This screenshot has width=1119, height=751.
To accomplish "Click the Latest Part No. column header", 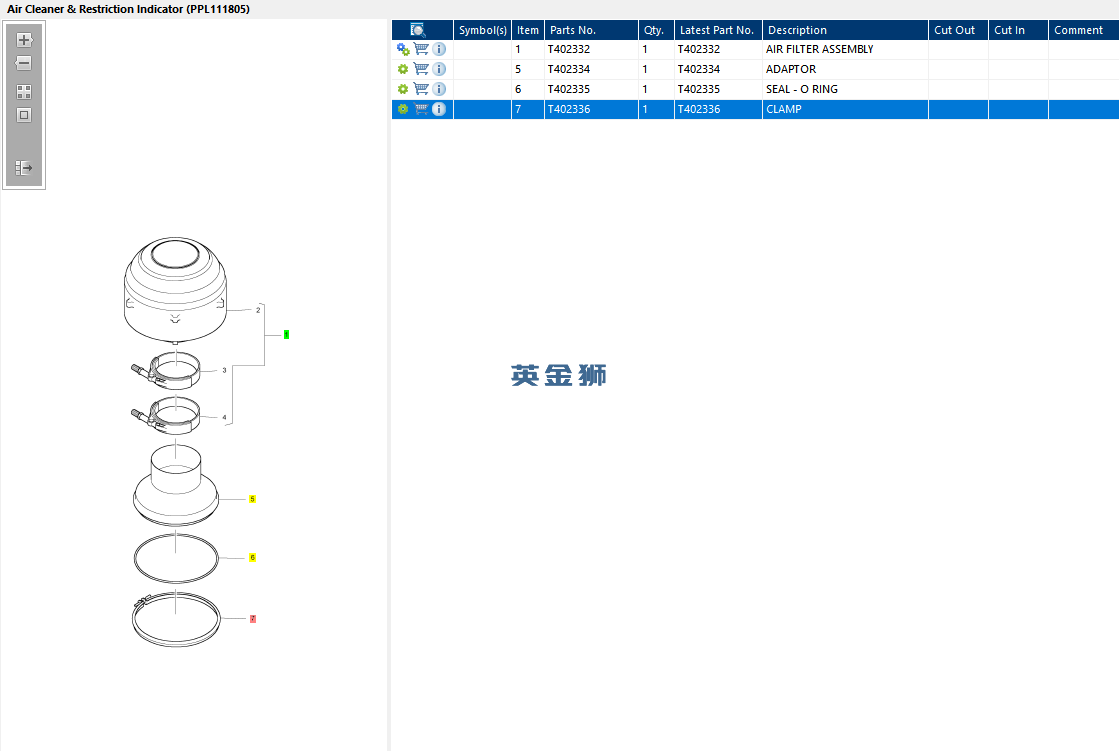I will point(718,30).
